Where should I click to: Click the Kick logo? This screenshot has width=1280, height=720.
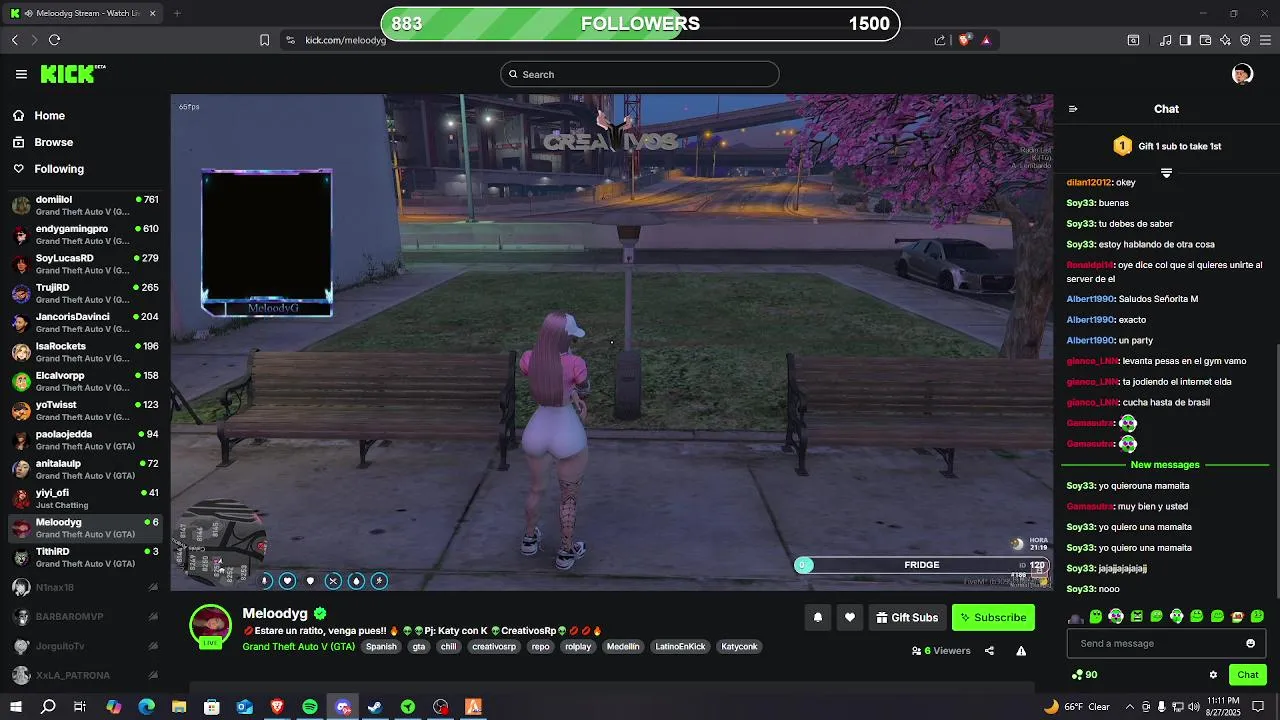point(73,74)
